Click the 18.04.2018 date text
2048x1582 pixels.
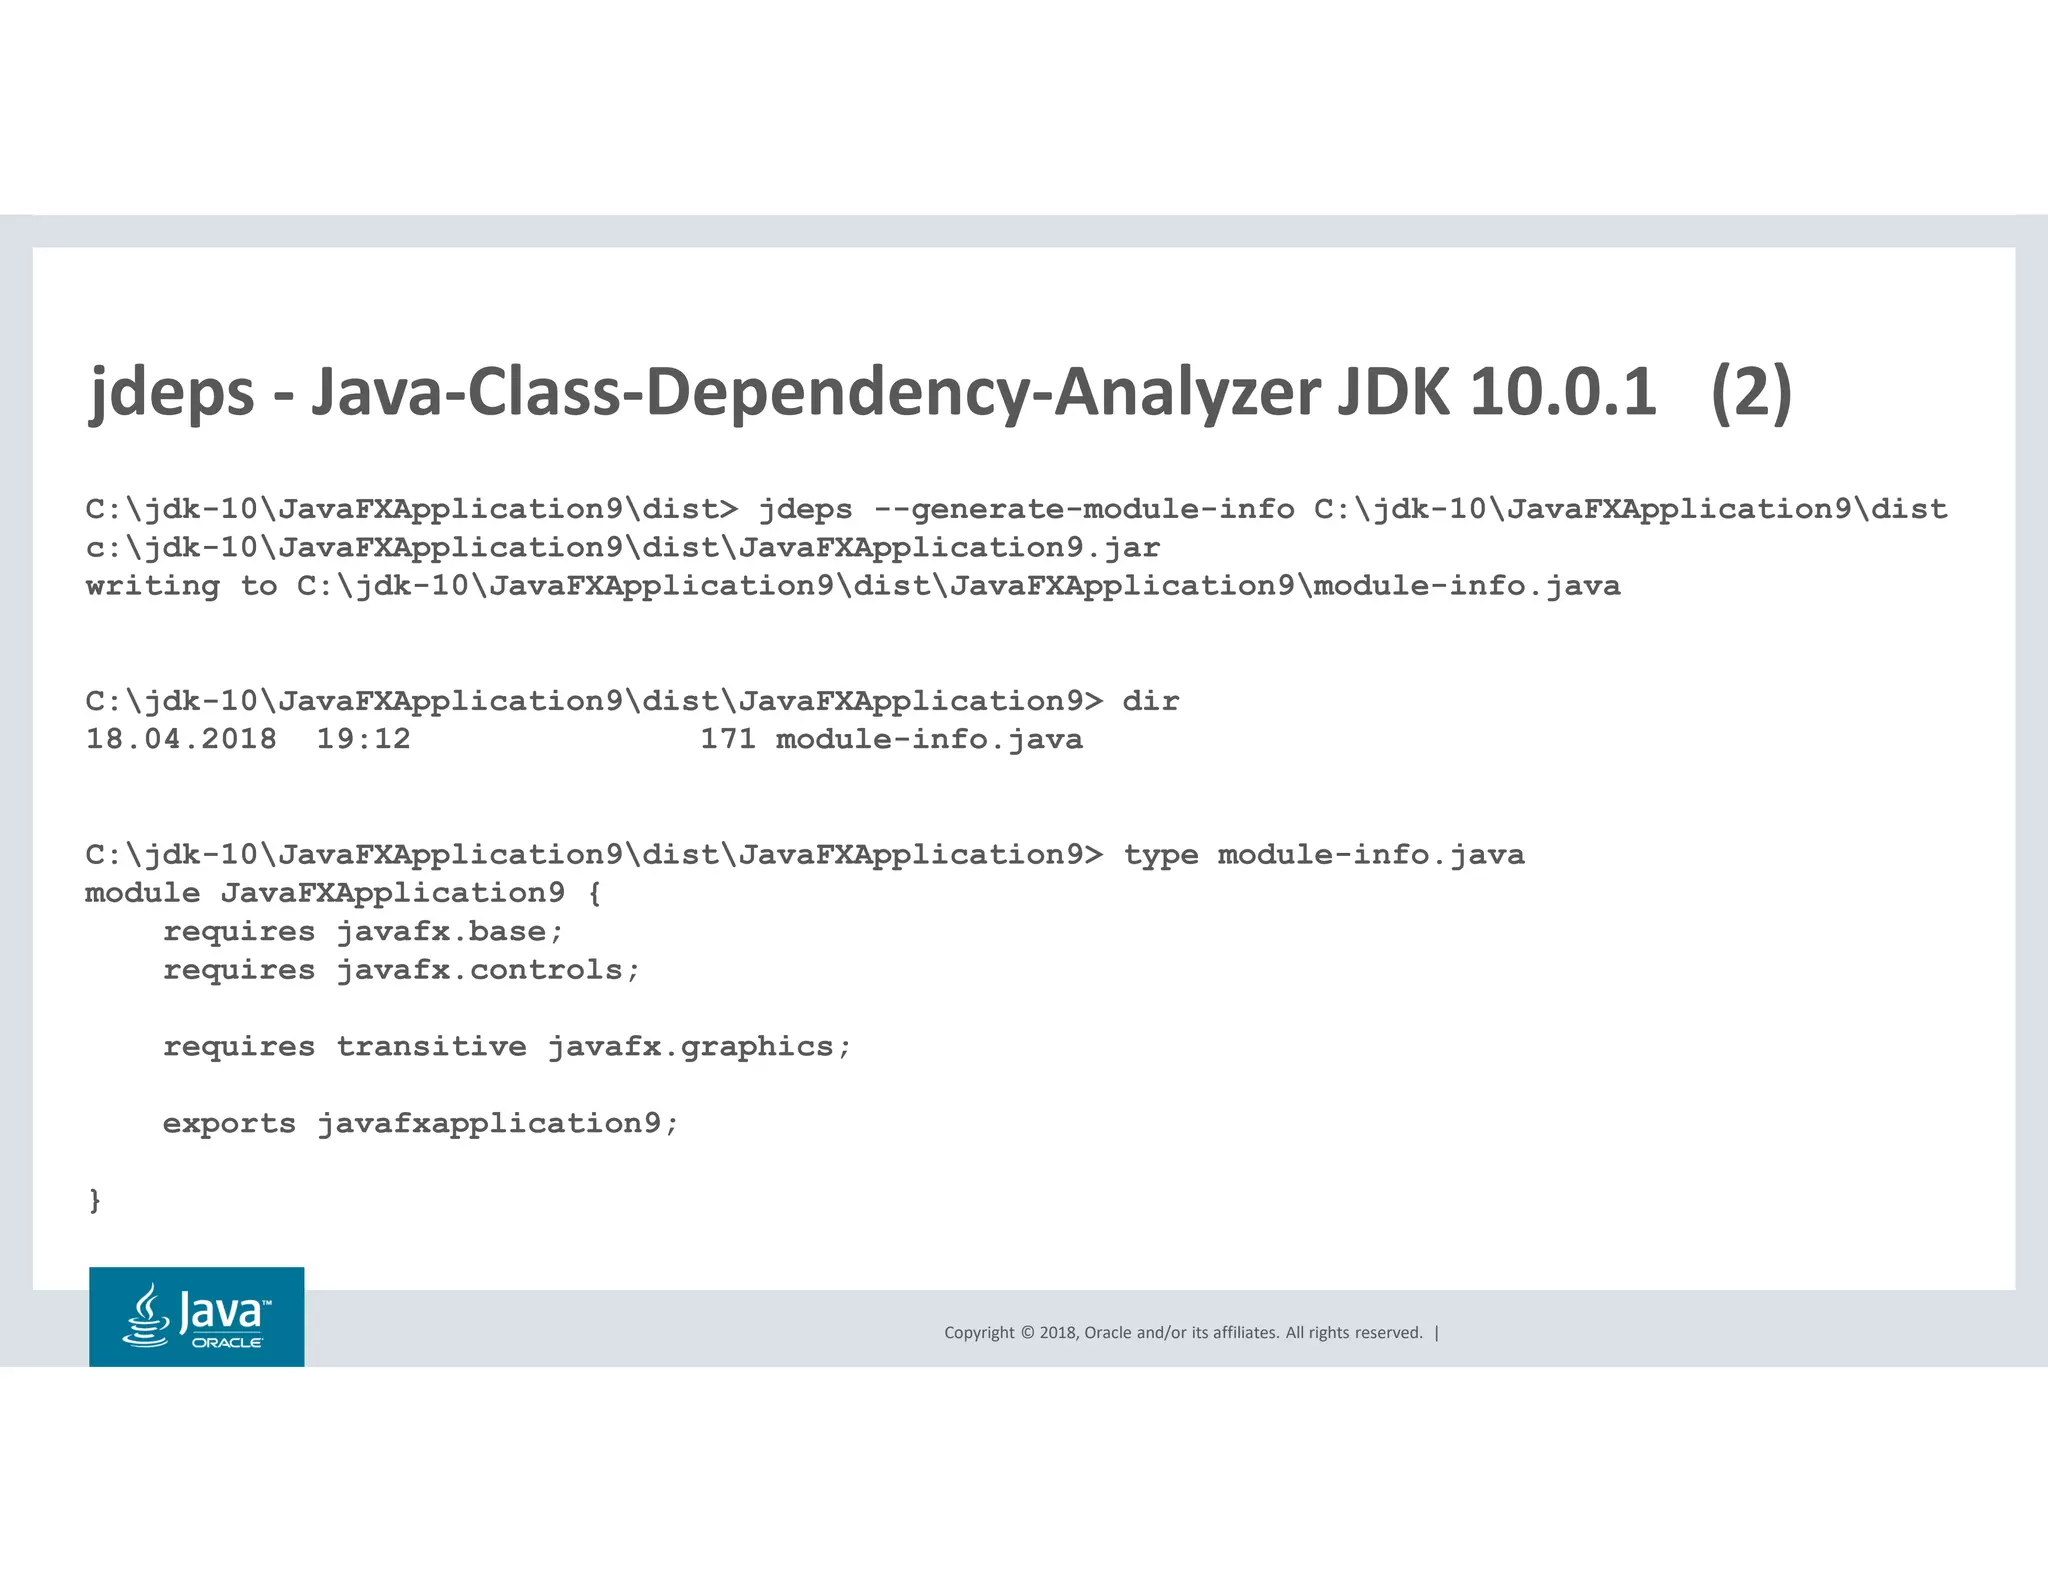click(x=181, y=739)
